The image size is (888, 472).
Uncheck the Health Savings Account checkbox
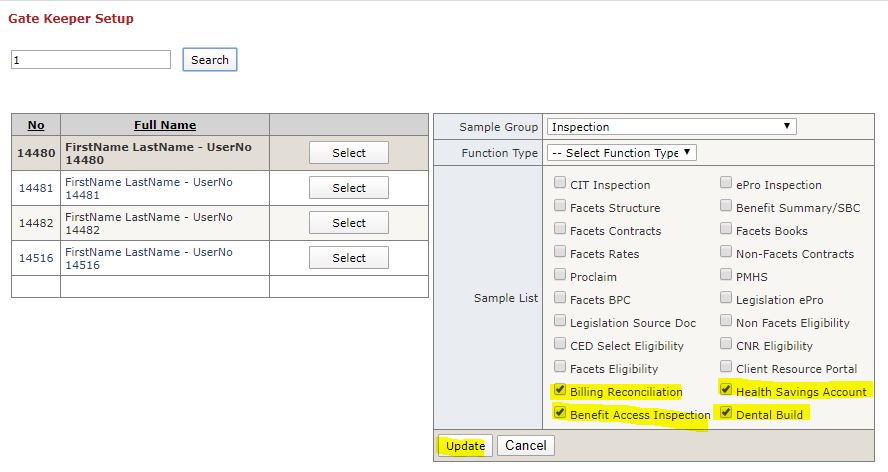[x=726, y=391]
